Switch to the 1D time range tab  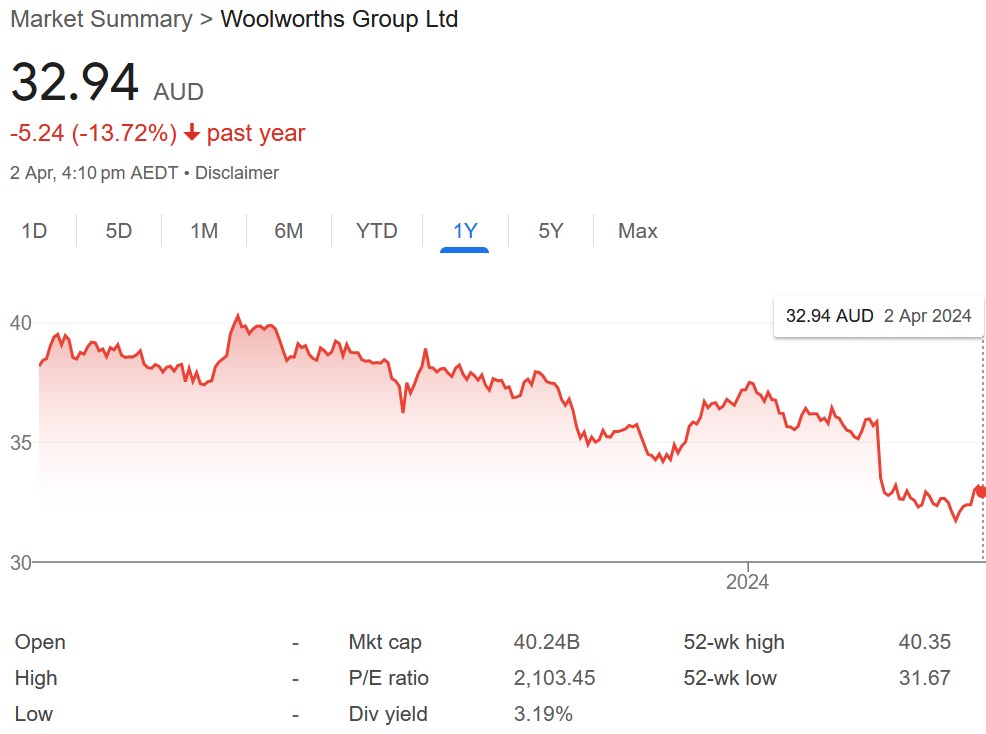coord(34,231)
